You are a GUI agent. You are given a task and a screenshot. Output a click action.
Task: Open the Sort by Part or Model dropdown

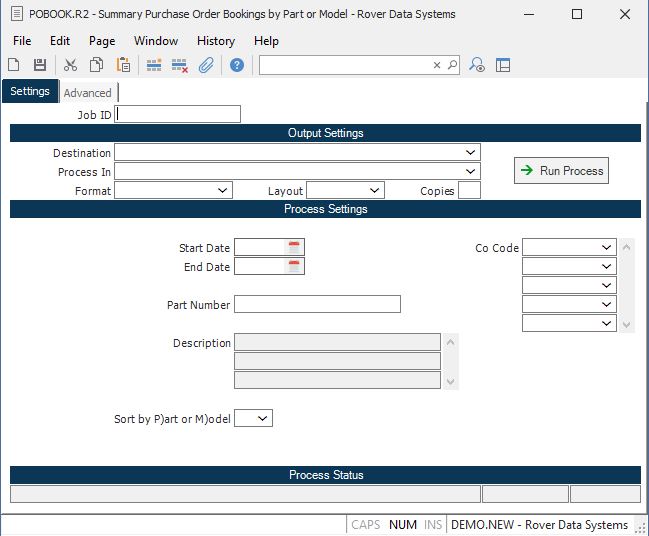(263, 419)
